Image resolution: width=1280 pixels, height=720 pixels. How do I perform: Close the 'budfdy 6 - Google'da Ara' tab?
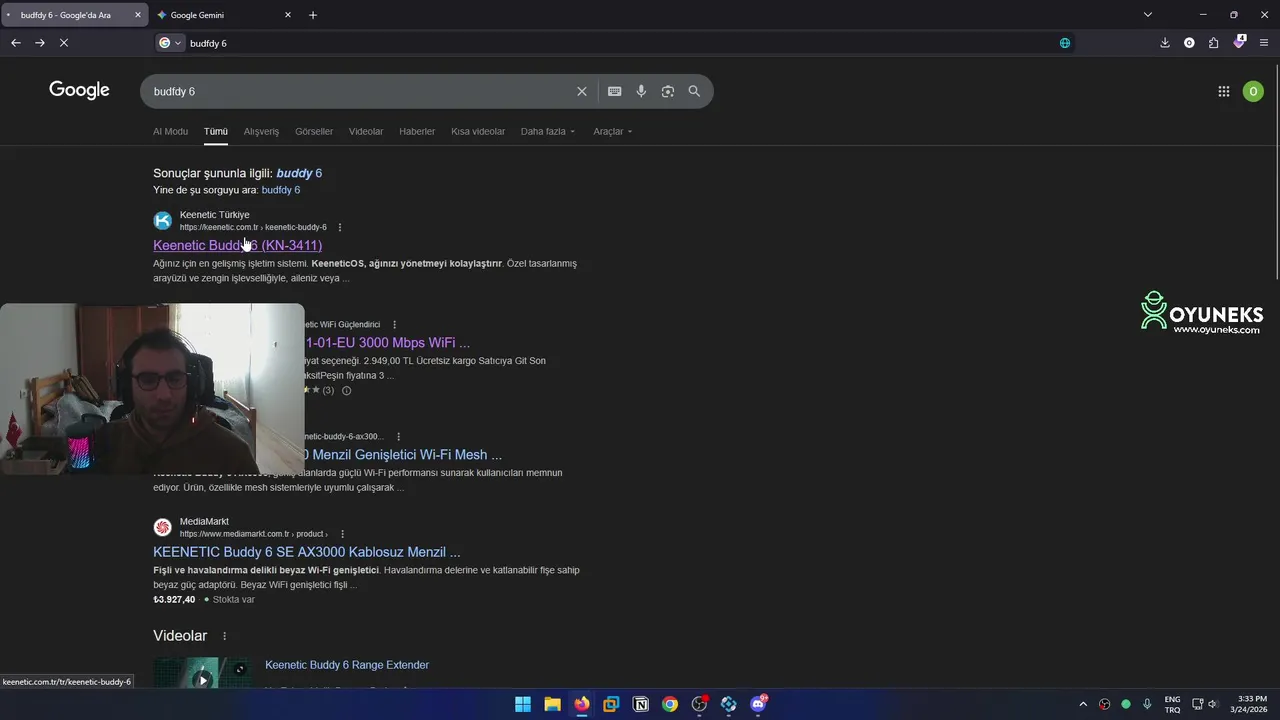pos(138,15)
